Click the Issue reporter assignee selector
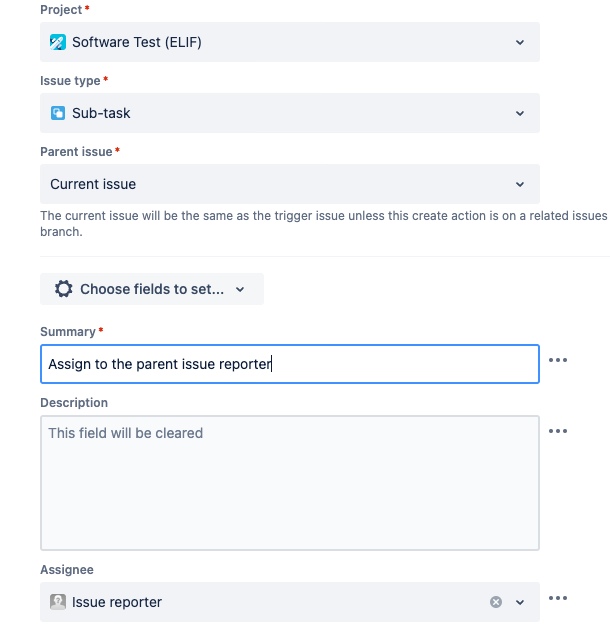Viewport: 610px width, 641px height. (290, 602)
